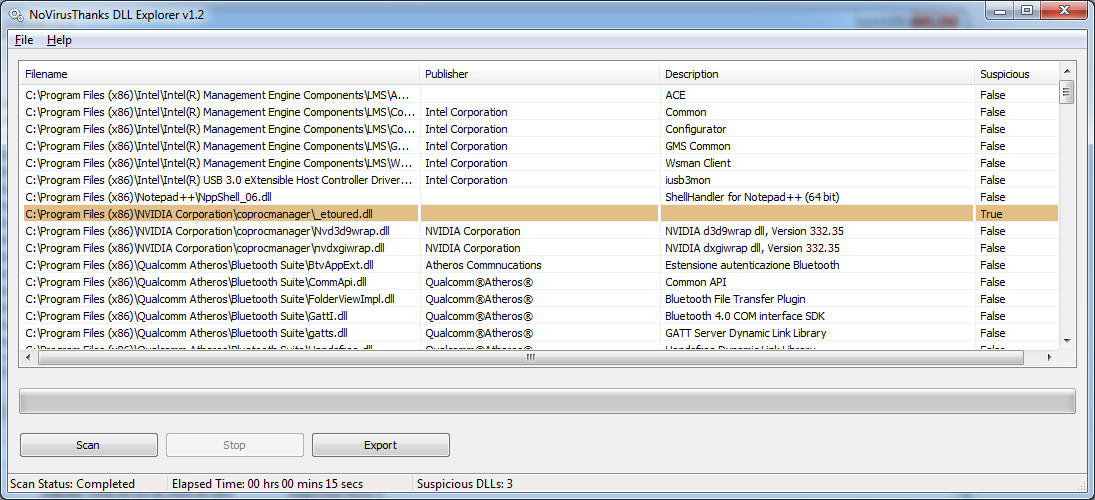Select the suspicious _etoured.dll row

pyautogui.click(x=539, y=214)
